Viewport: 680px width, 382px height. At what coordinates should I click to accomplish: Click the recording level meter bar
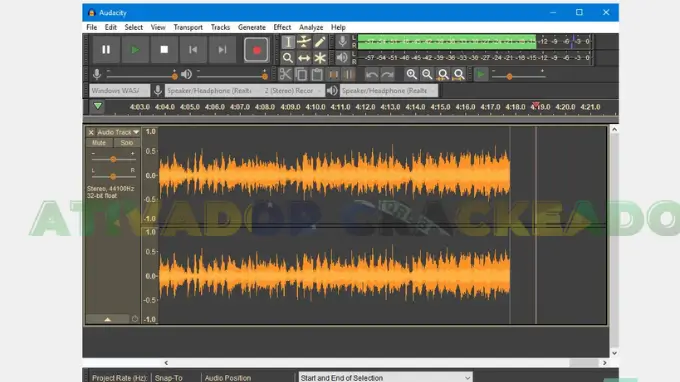[x=474, y=42]
